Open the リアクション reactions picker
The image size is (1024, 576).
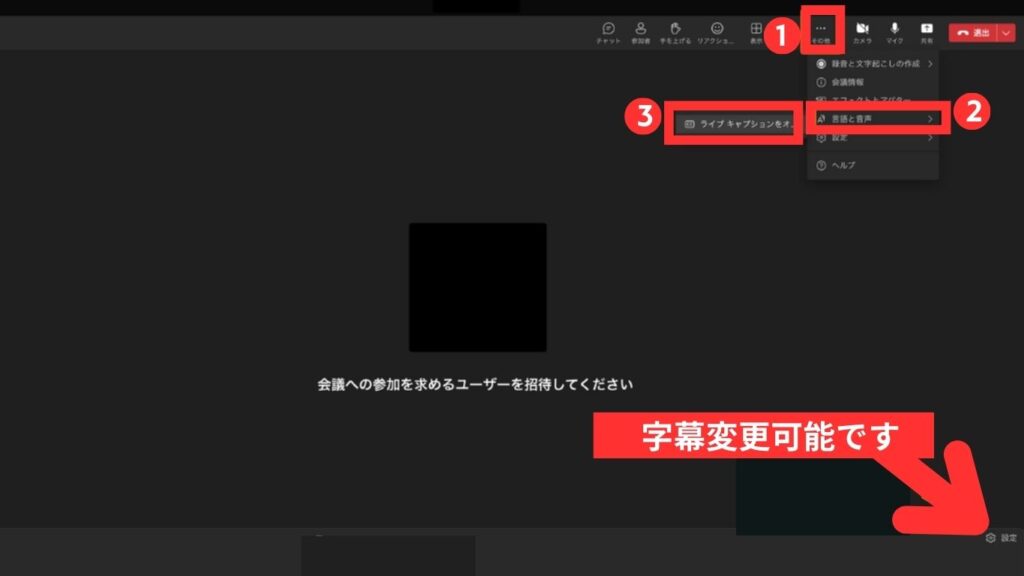tap(717, 30)
